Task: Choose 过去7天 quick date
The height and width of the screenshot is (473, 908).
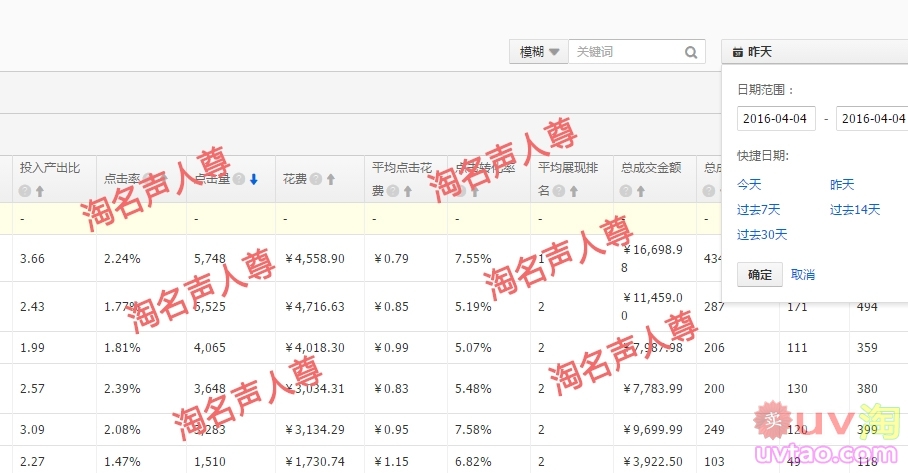Action: [x=758, y=210]
